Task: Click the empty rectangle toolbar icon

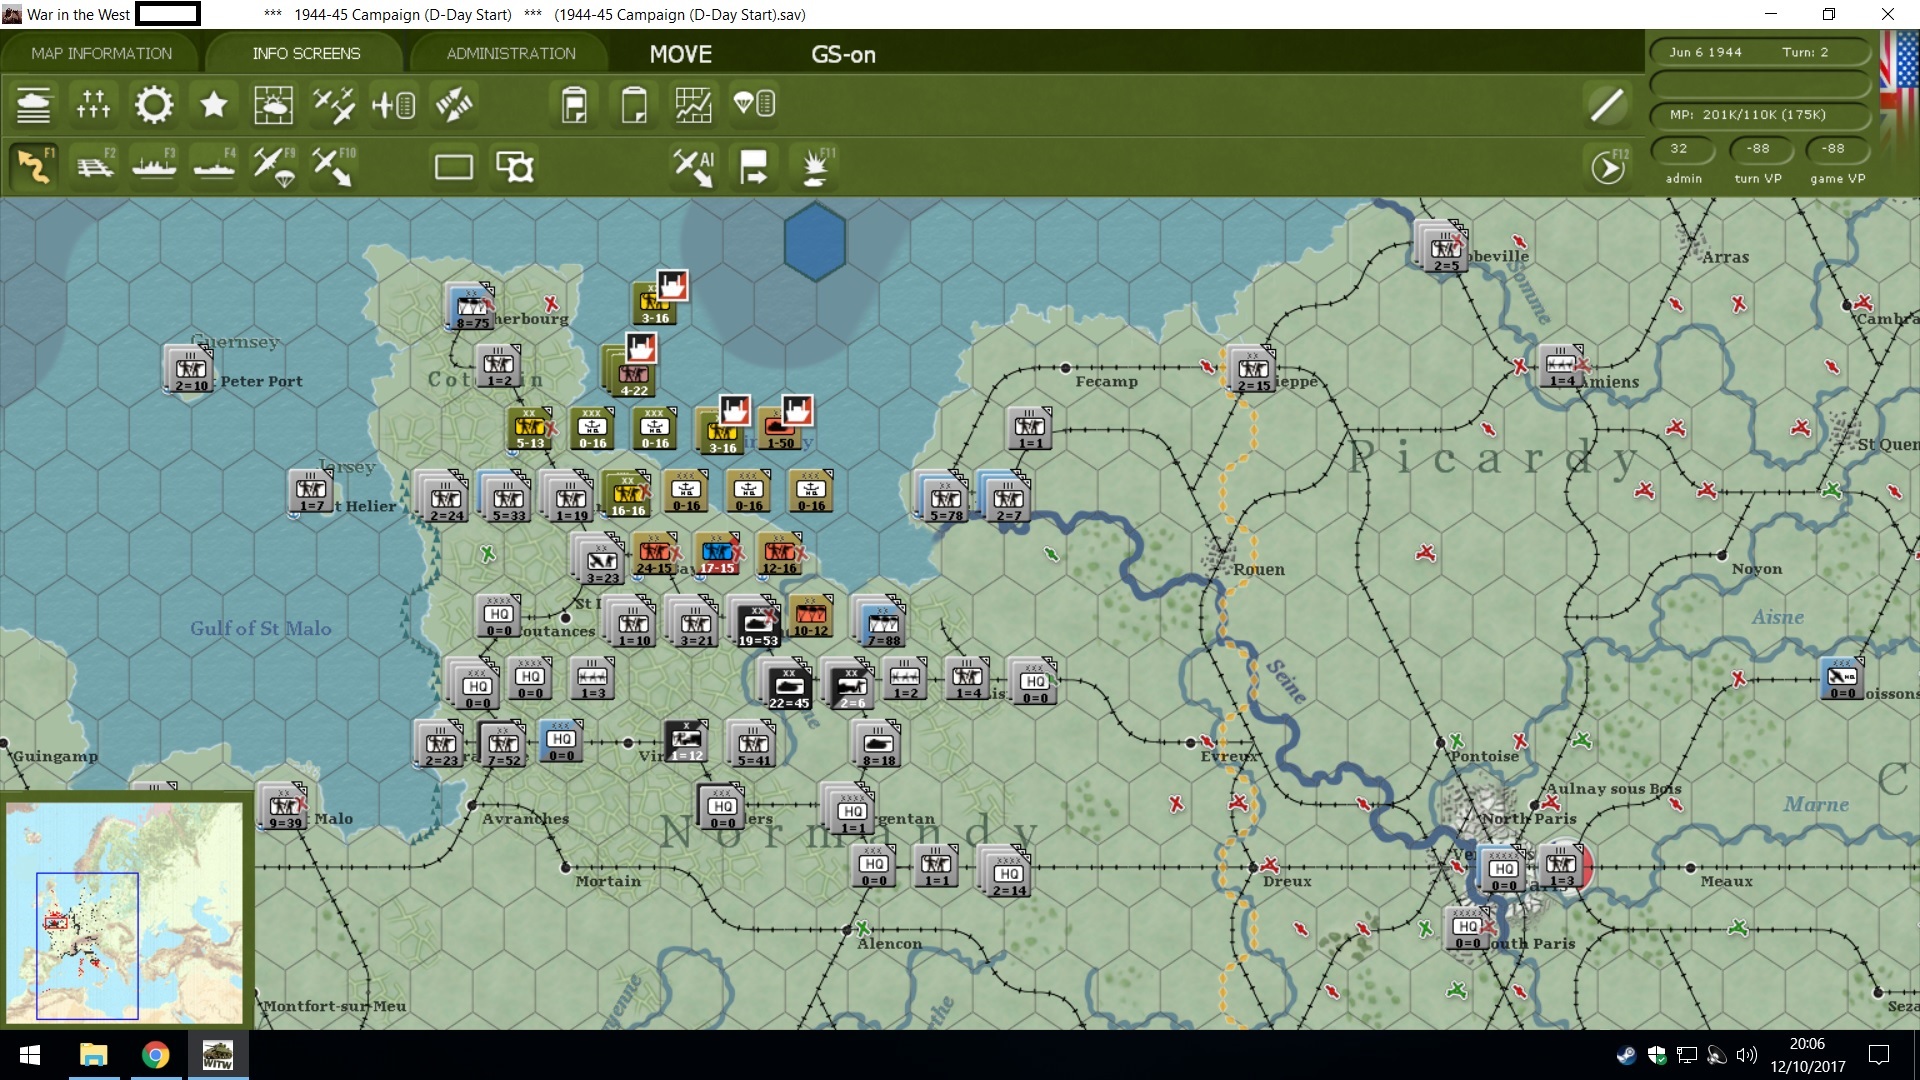Action: [x=454, y=167]
